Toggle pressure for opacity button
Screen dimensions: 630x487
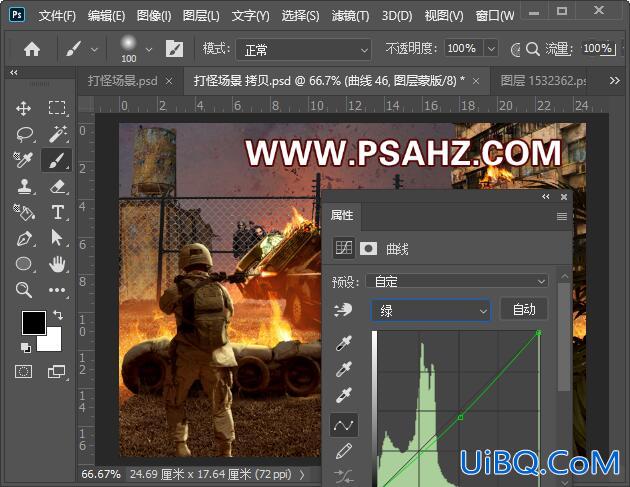click(515, 50)
